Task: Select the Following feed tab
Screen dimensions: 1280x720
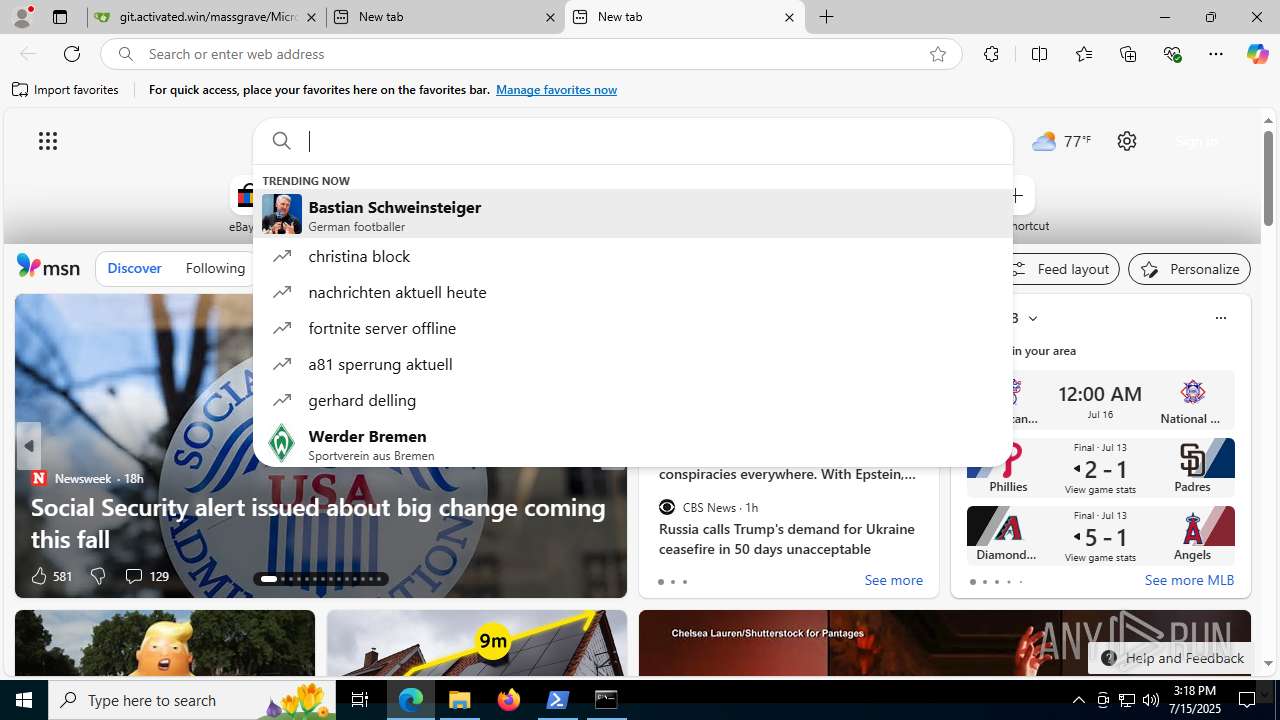Action: pos(215,268)
